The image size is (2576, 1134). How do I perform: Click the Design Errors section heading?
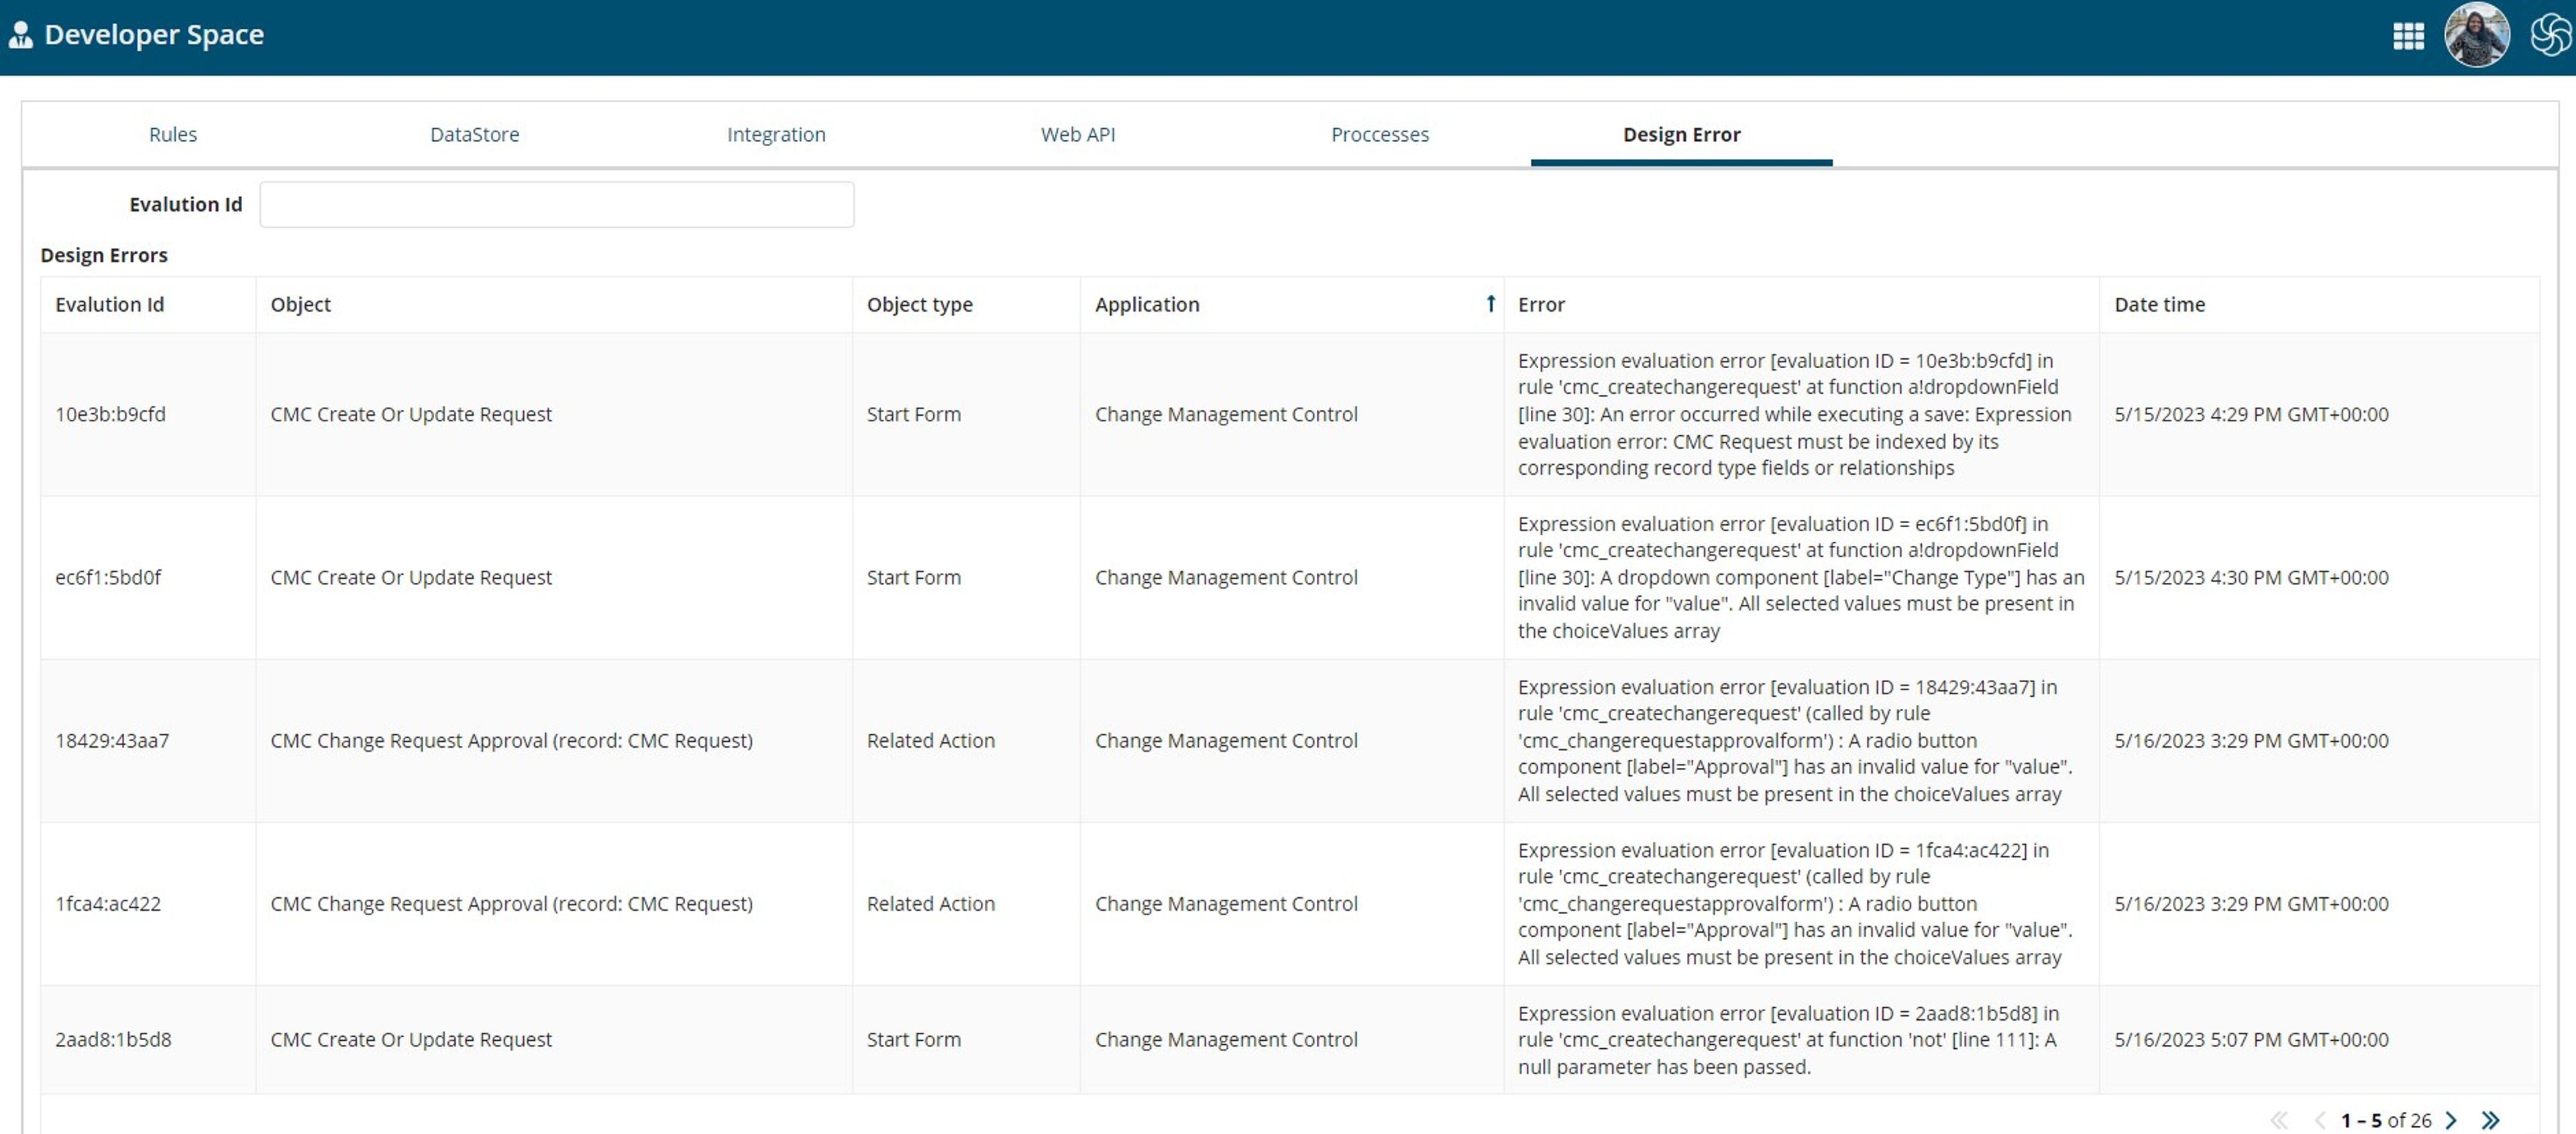[104, 255]
